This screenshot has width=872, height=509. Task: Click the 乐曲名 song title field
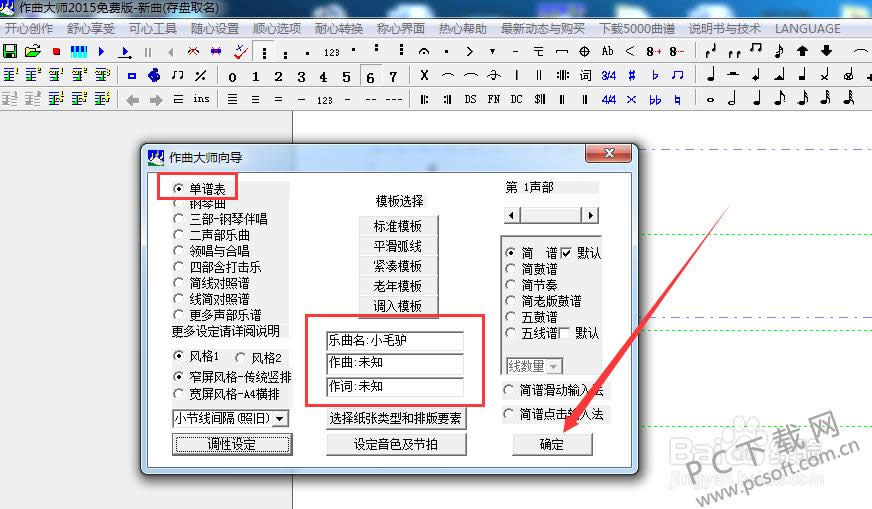[395, 341]
